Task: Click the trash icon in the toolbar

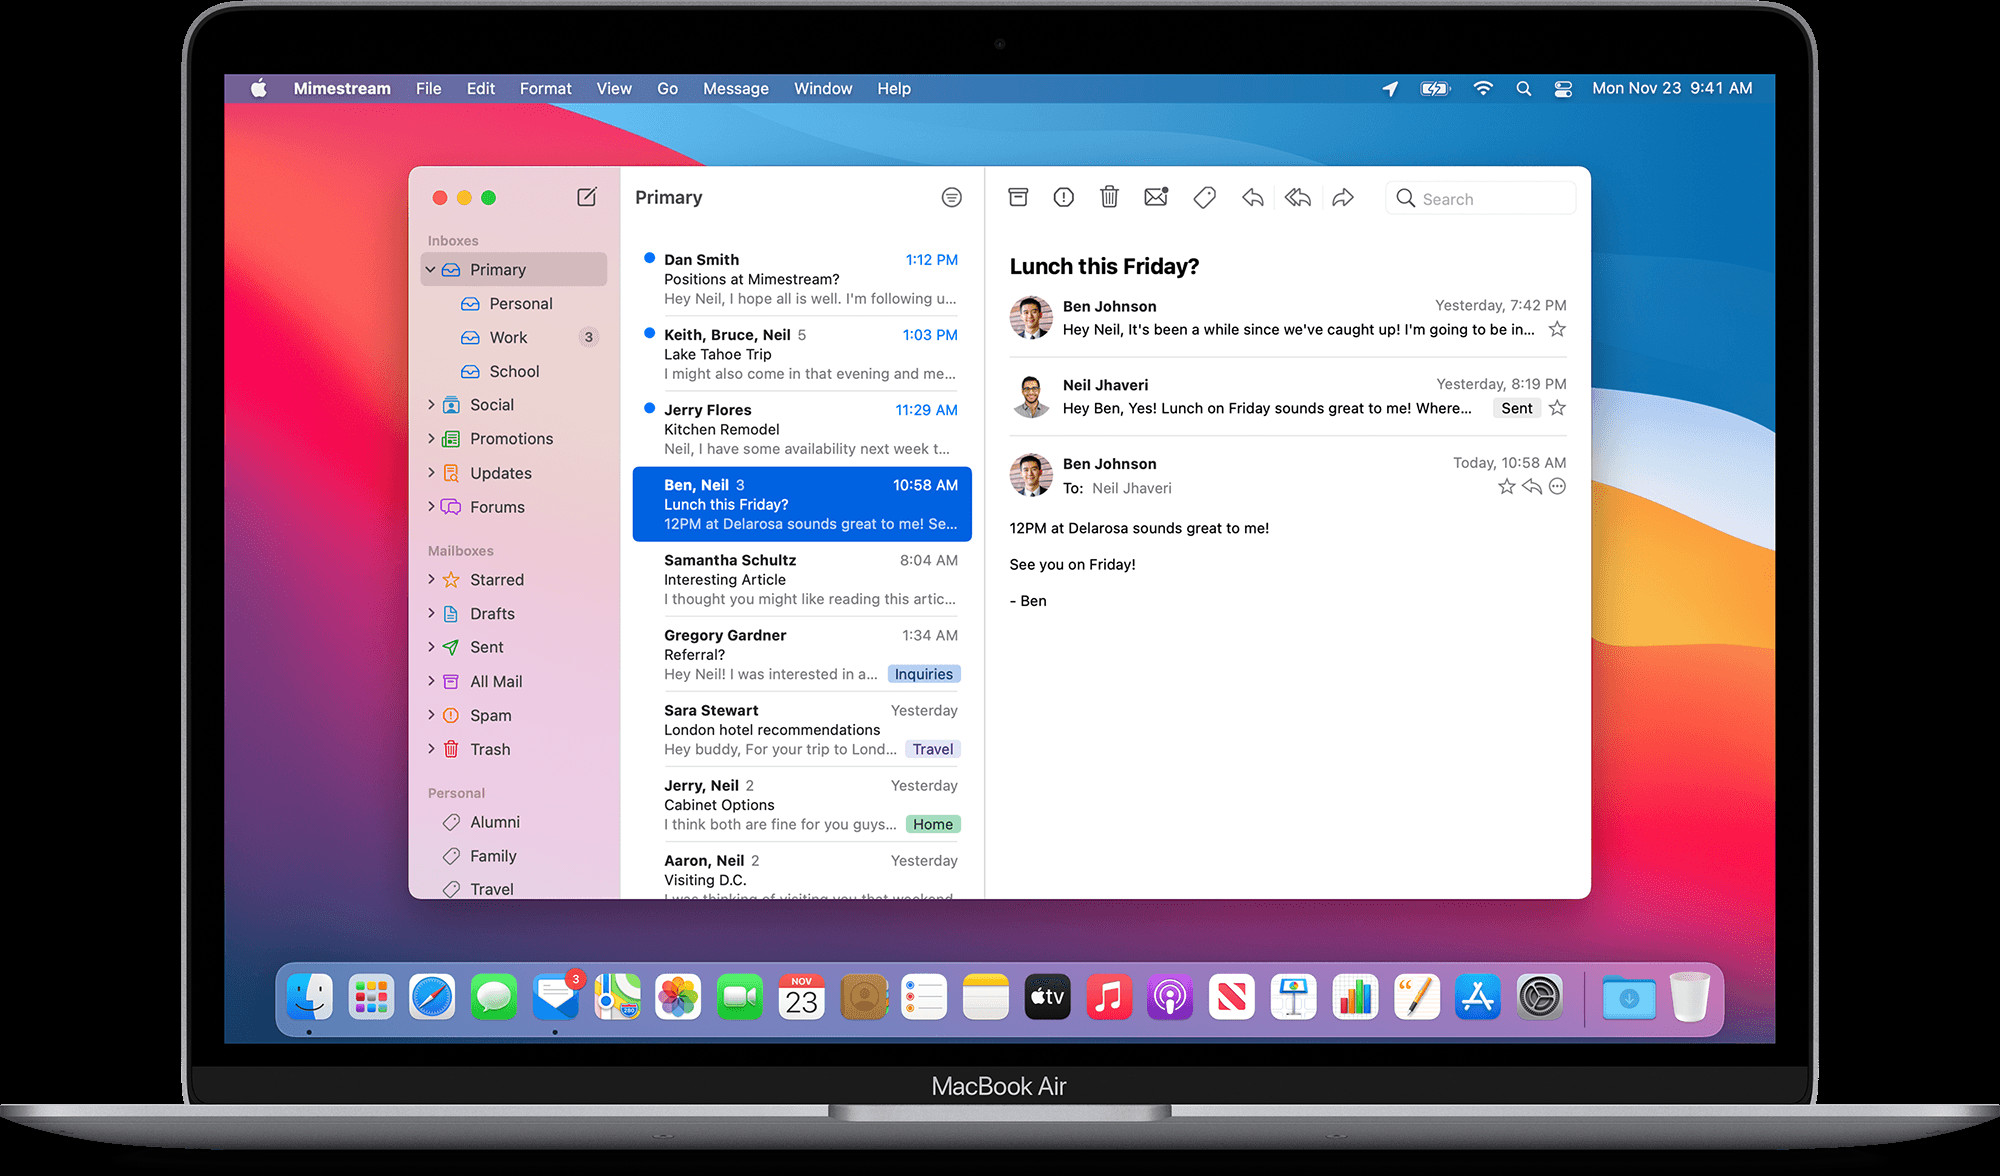Action: coord(1109,197)
